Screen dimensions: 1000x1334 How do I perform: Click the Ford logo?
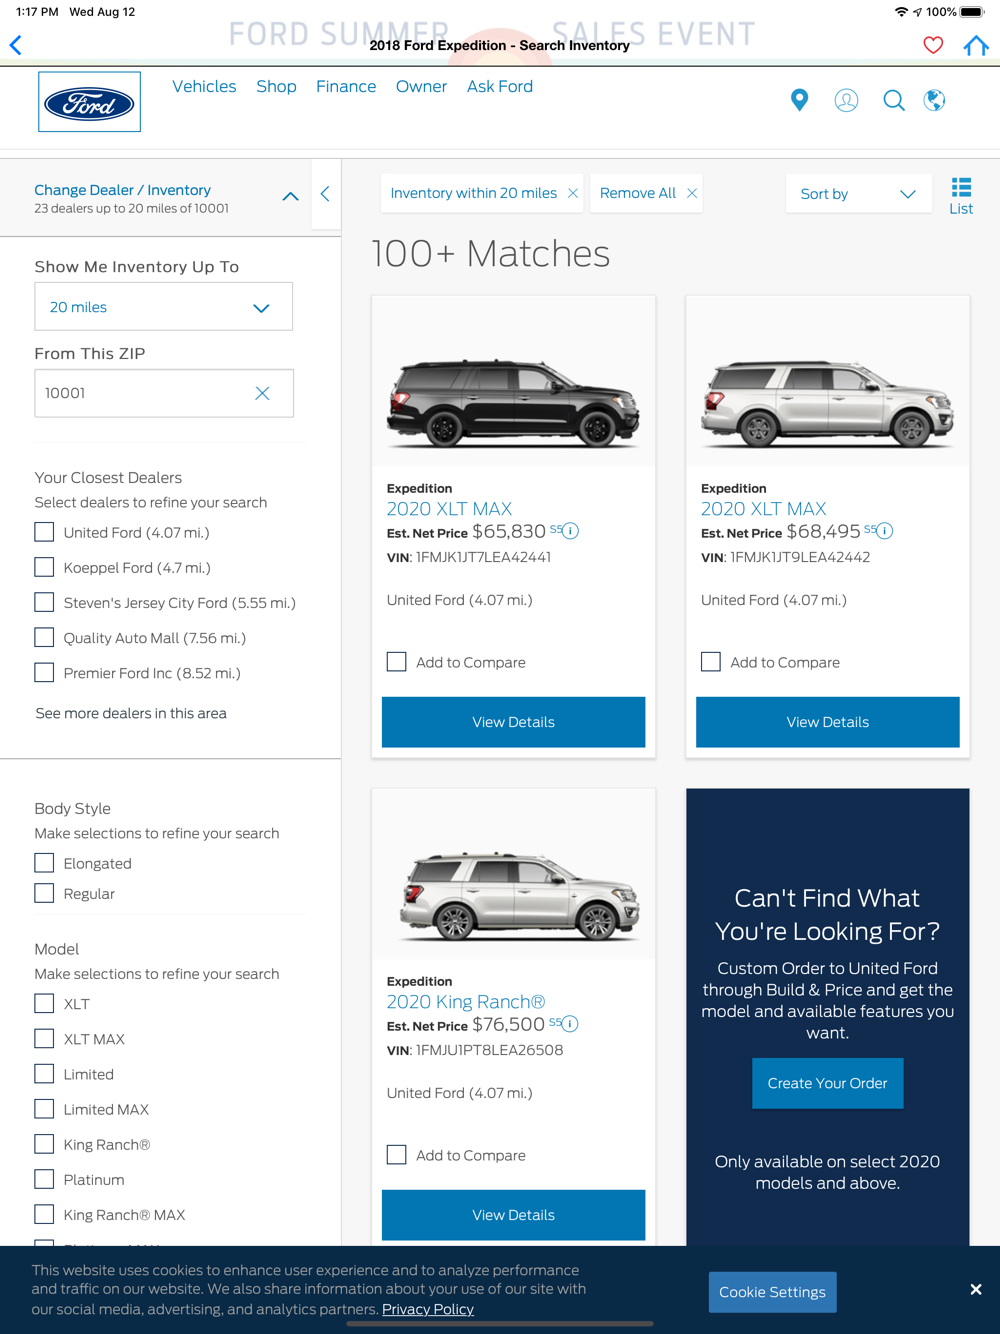point(89,102)
